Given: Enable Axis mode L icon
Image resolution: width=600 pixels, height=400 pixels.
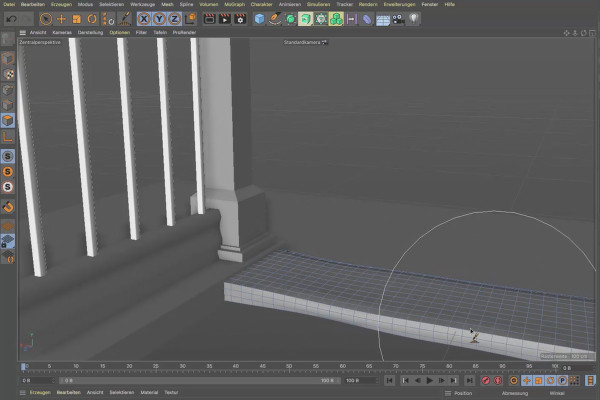Looking at the screenshot, I should (8, 136).
